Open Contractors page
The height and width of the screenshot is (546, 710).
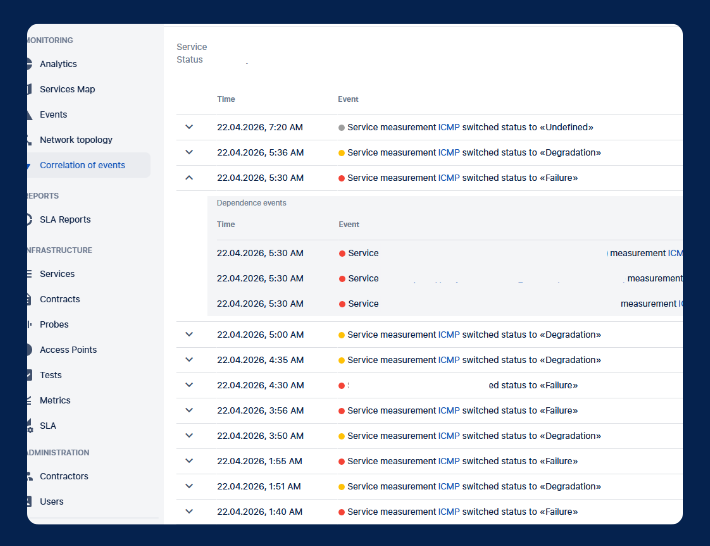click(x=64, y=476)
